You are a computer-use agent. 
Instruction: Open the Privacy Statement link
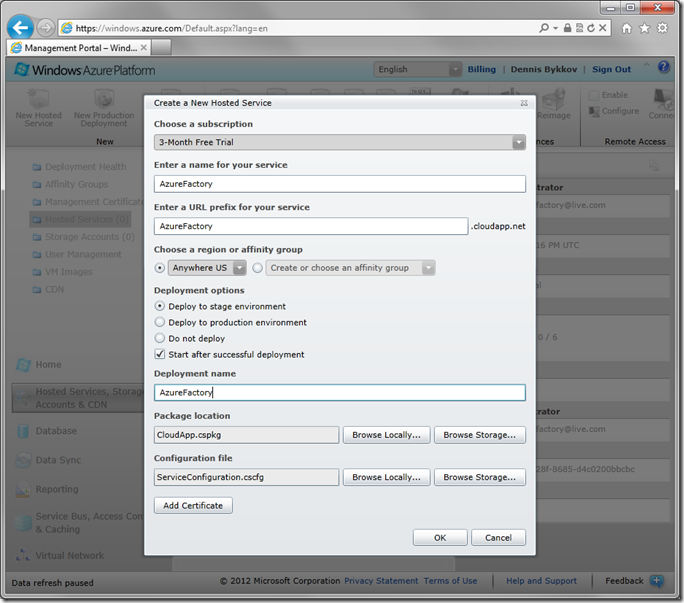pos(381,581)
